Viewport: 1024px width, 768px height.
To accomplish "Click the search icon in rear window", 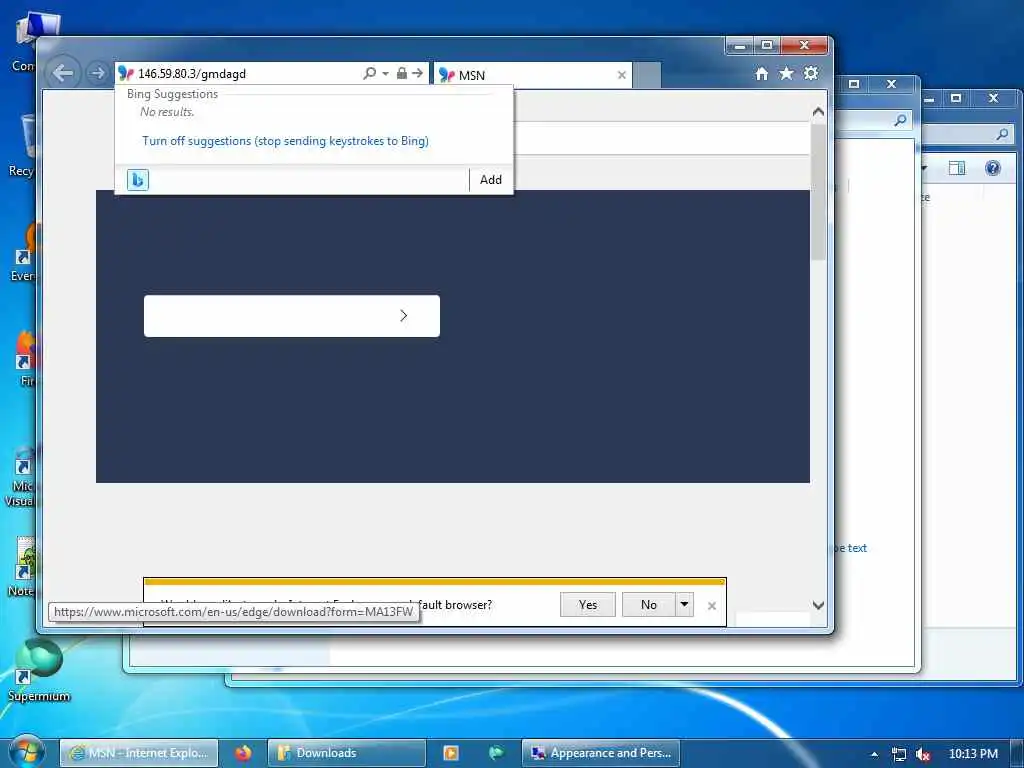I will [1002, 135].
